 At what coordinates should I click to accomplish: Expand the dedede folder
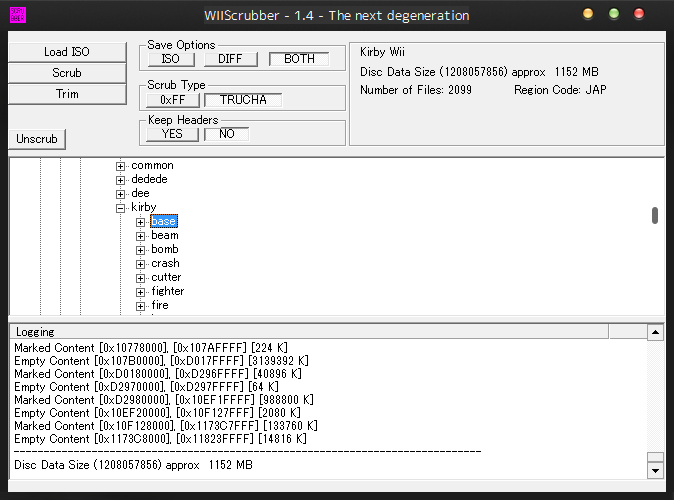click(x=120, y=180)
